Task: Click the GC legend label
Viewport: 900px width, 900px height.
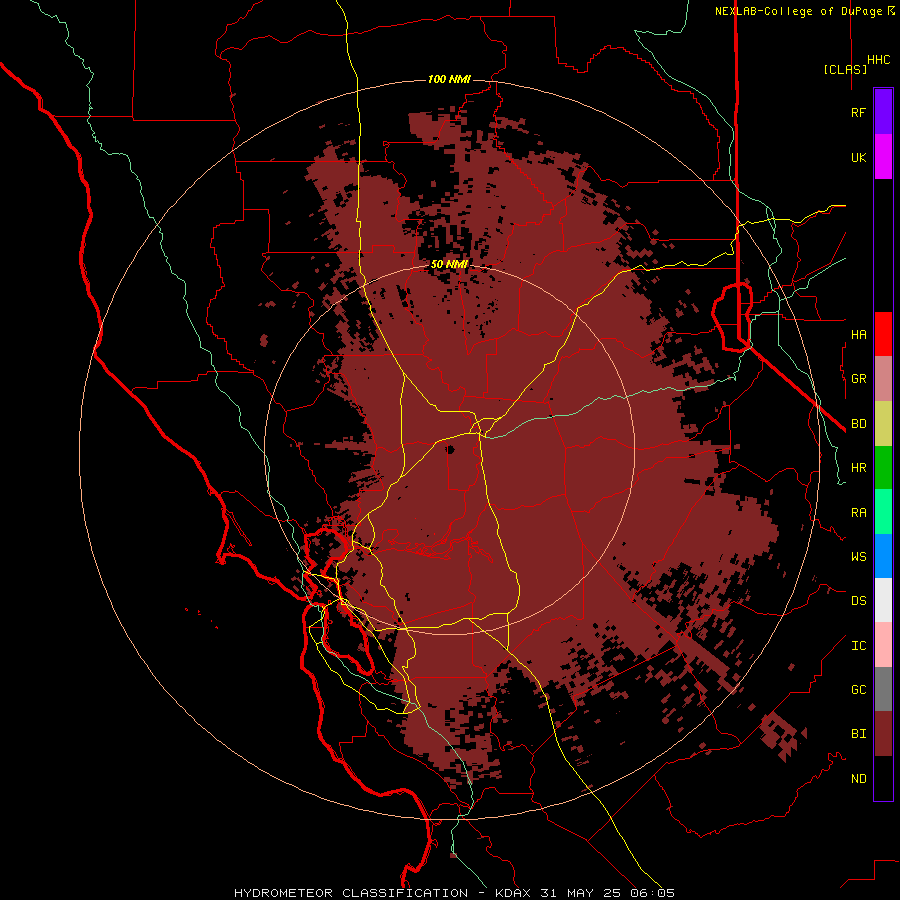Action: click(x=858, y=690)
